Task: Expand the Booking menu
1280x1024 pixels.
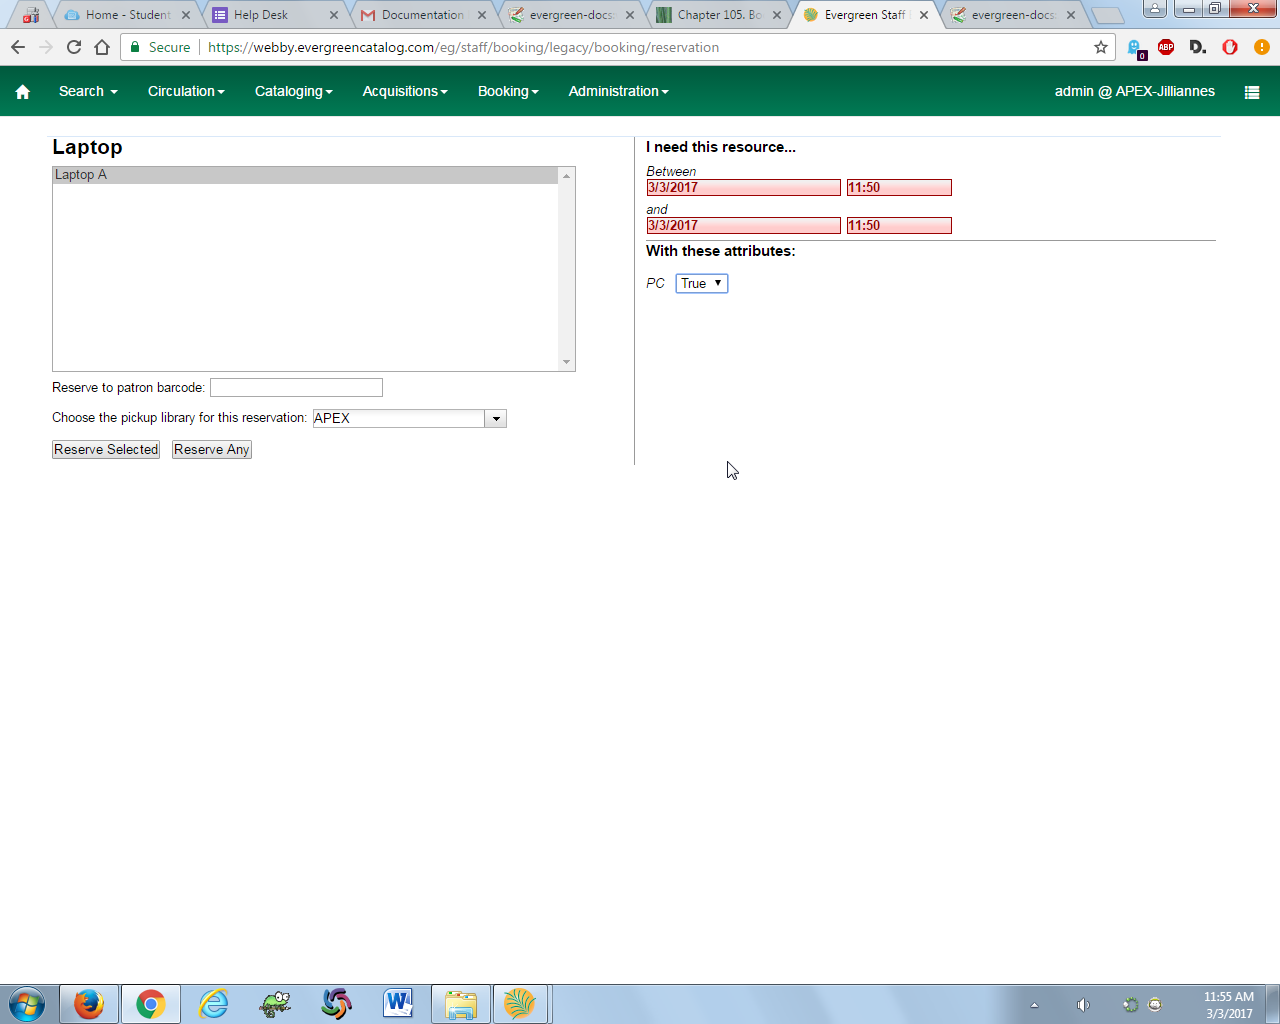Action: click(x=508, y=91)
